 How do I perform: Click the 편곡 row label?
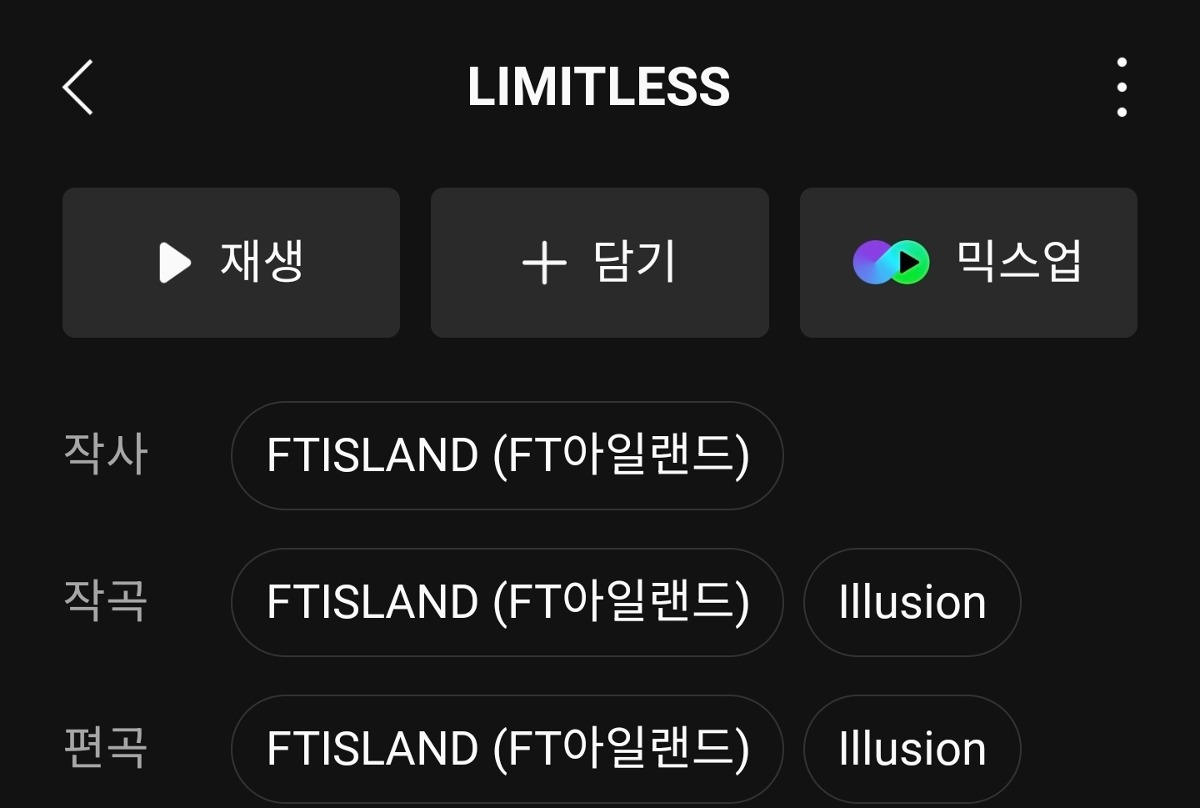coord(105,749)
